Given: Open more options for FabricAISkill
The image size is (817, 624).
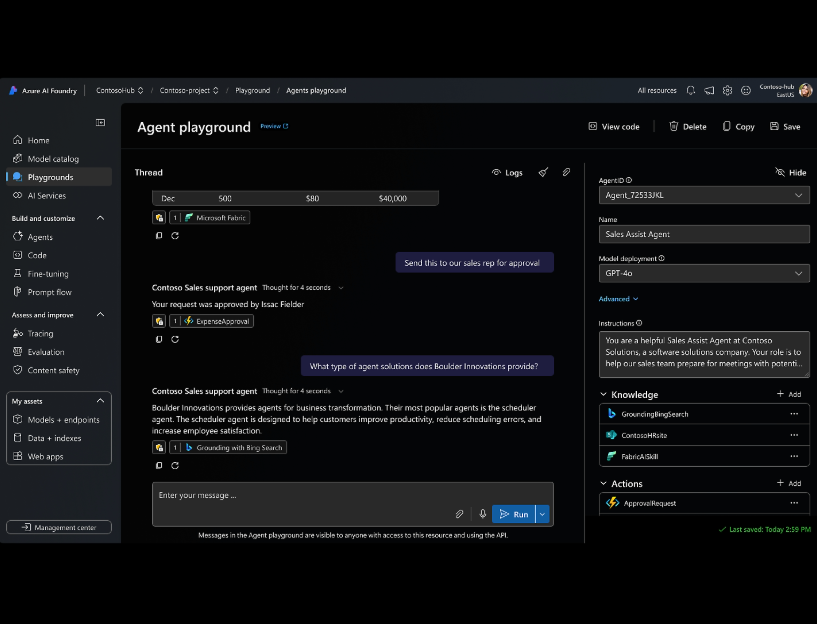Looking at the screenshot, I should click(x=794, y=456).
